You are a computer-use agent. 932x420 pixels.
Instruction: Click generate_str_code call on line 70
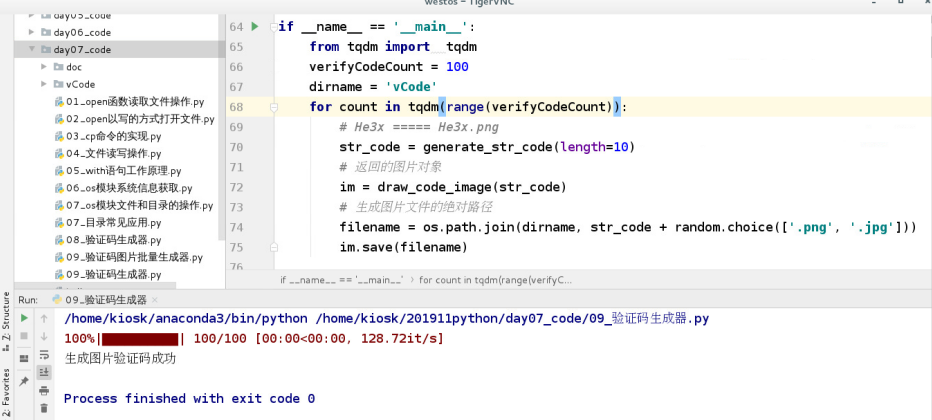[x=487, y=147]
